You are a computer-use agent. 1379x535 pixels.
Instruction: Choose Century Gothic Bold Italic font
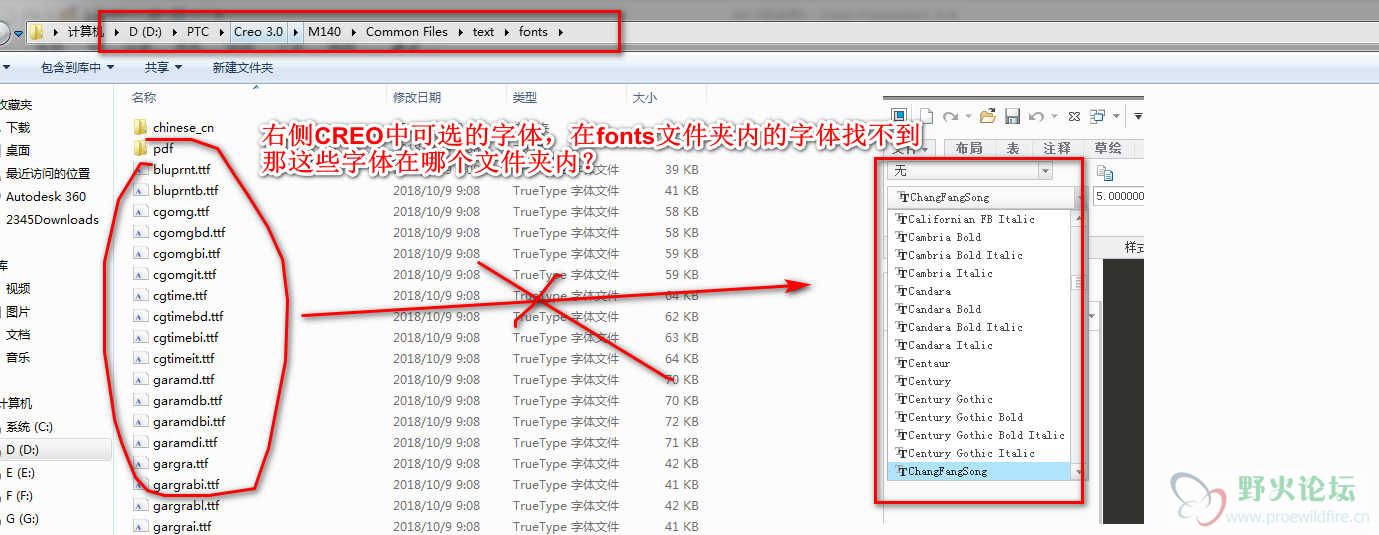click(979, 435)
